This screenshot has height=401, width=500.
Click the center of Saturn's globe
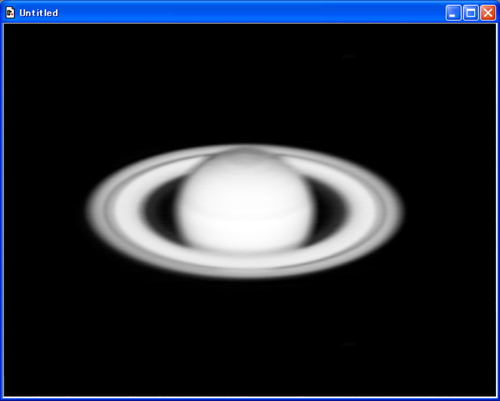[x=246, y=202]
